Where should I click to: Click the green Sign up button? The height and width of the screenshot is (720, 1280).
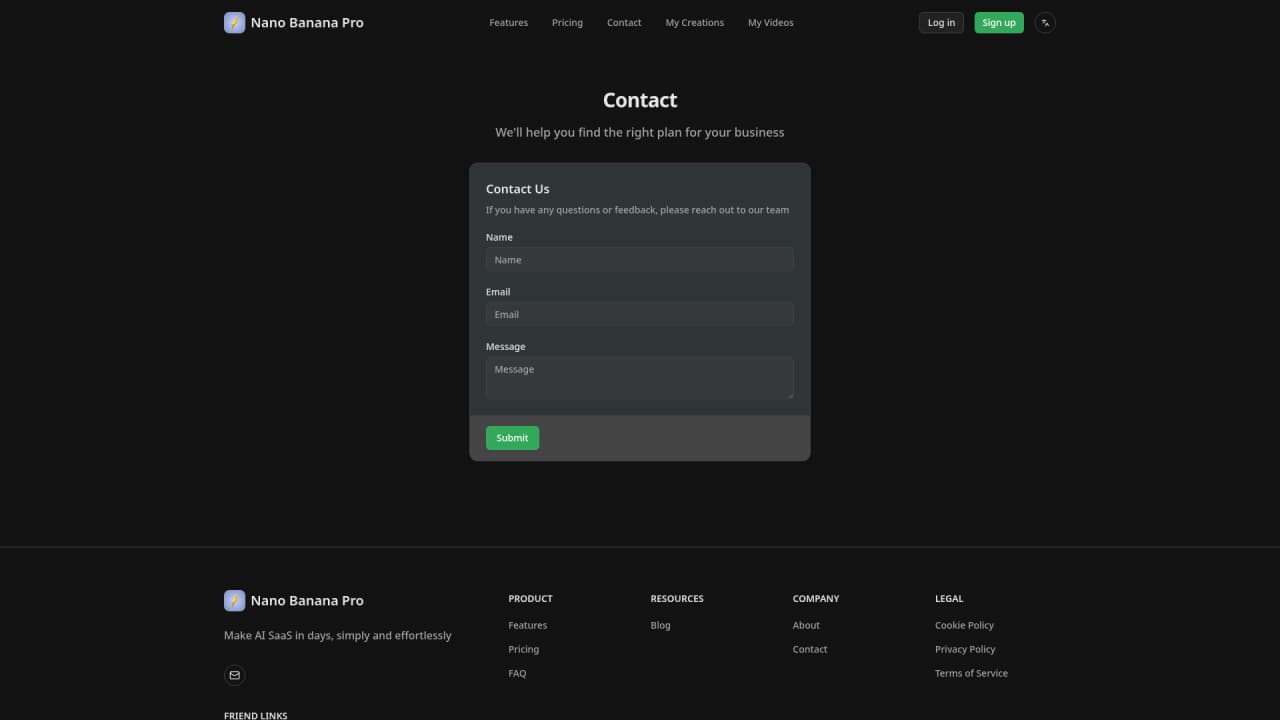coord(999,22)
